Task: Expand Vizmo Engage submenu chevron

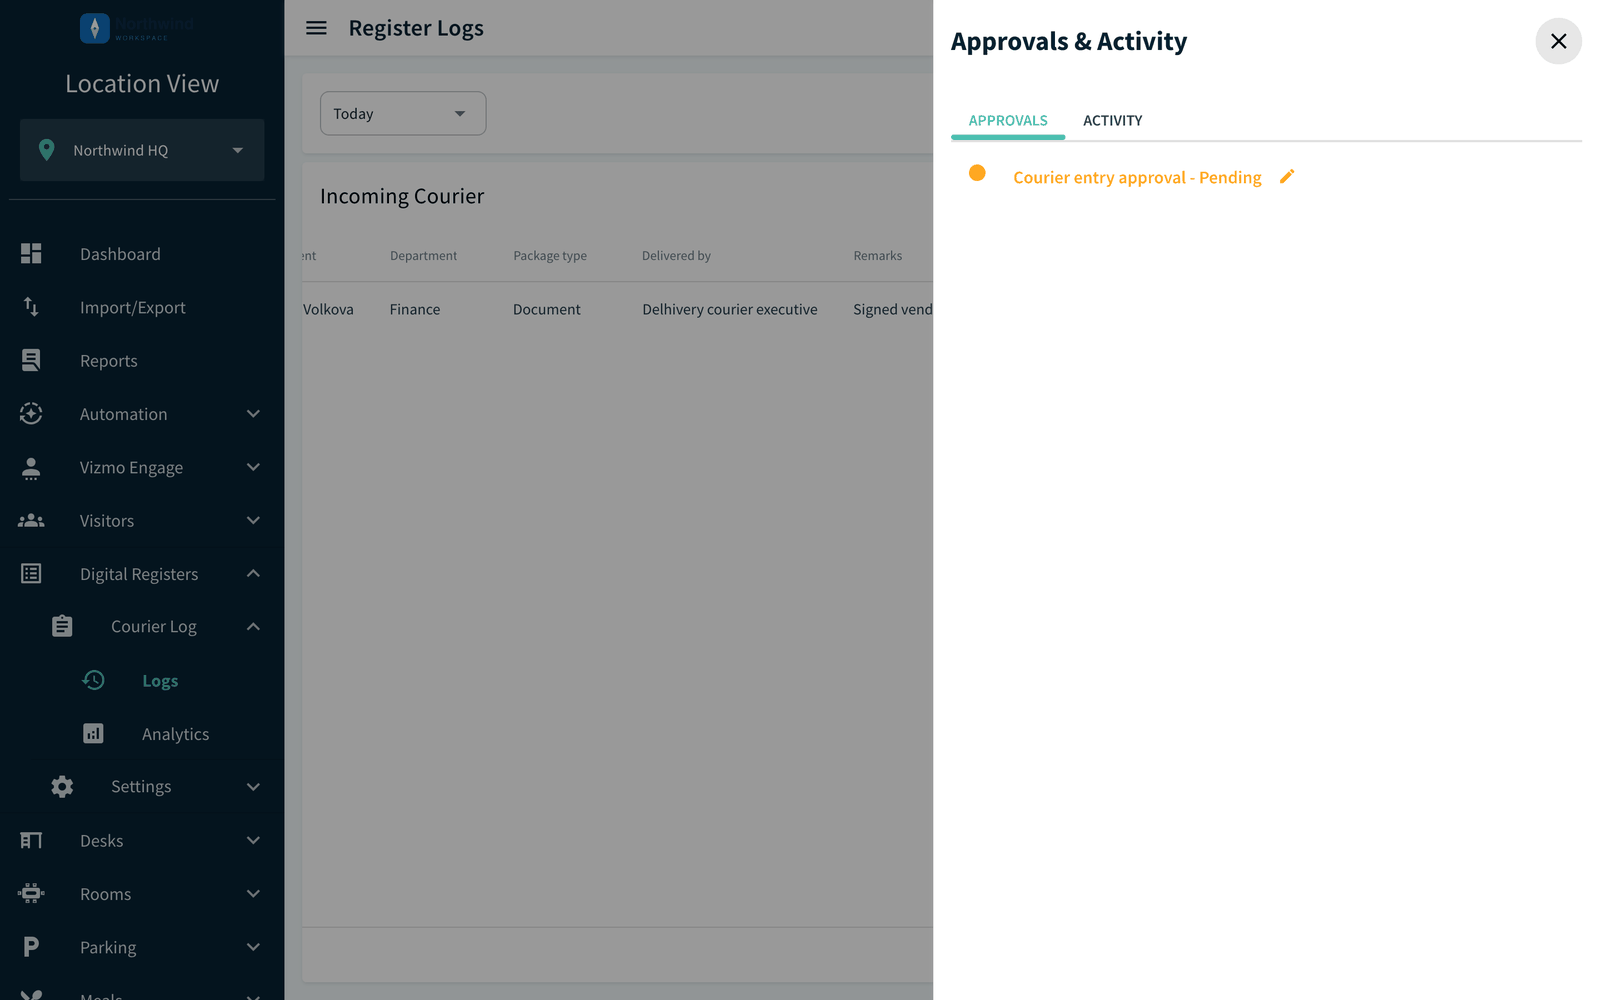Action: [x=253, y=467]
